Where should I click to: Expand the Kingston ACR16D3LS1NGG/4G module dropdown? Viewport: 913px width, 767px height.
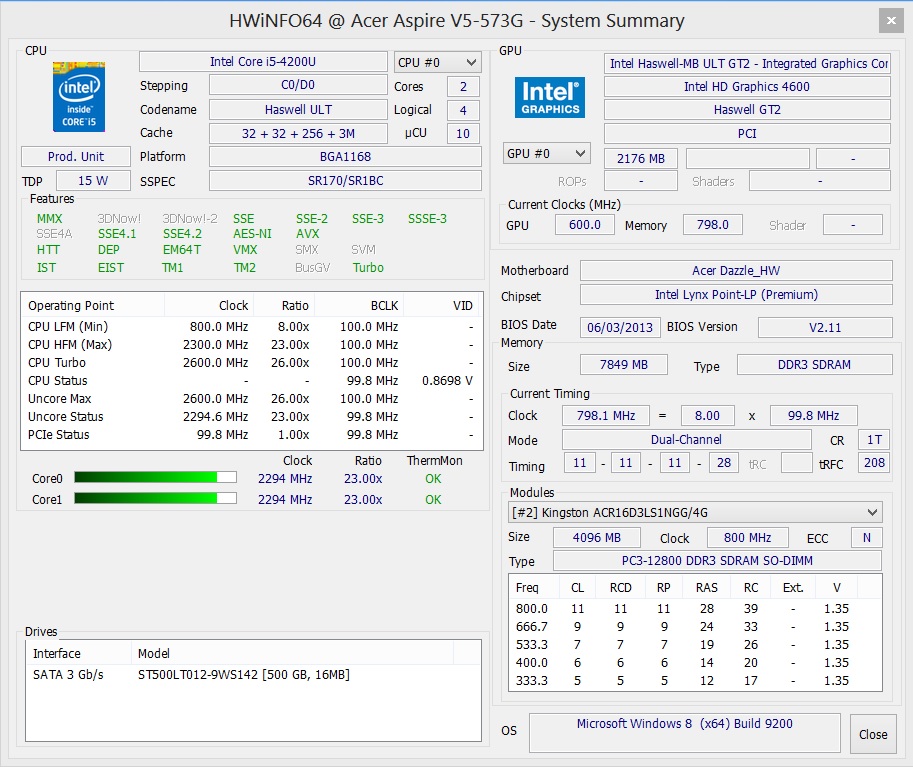tap(695, 512)
